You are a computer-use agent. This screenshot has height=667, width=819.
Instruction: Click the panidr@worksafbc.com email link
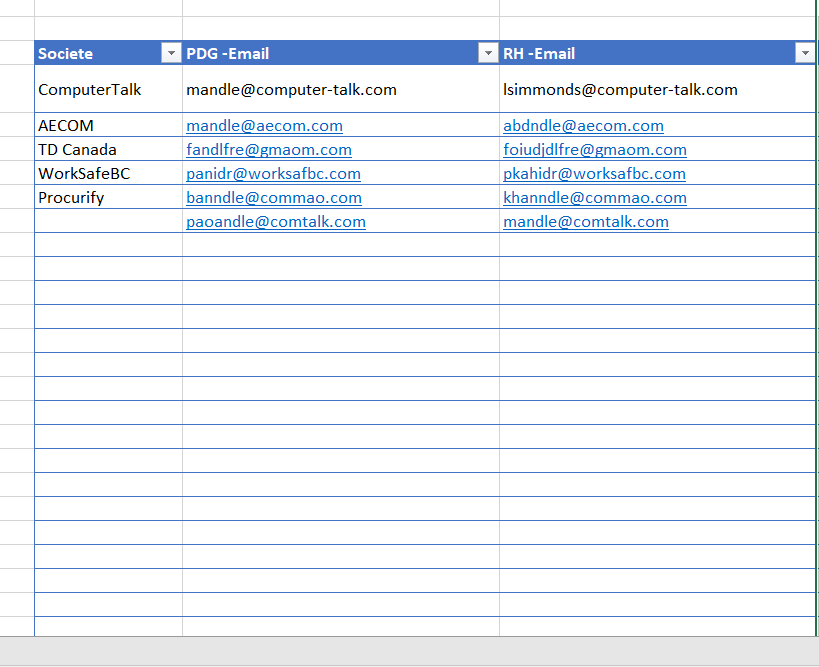coord(273,174)
